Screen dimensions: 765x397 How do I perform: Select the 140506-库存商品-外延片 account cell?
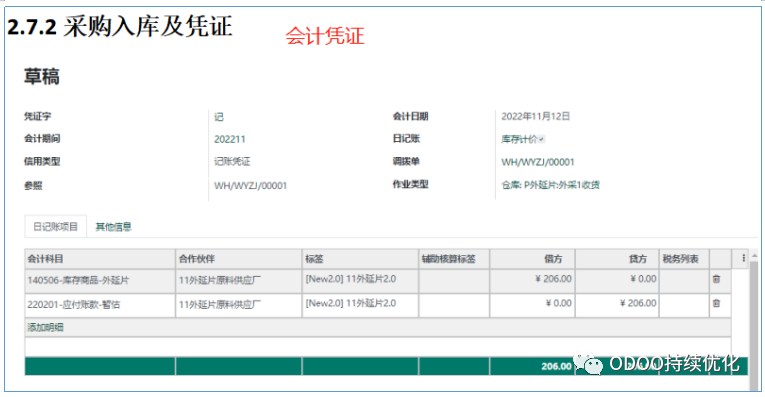click(x=100, y=280)
